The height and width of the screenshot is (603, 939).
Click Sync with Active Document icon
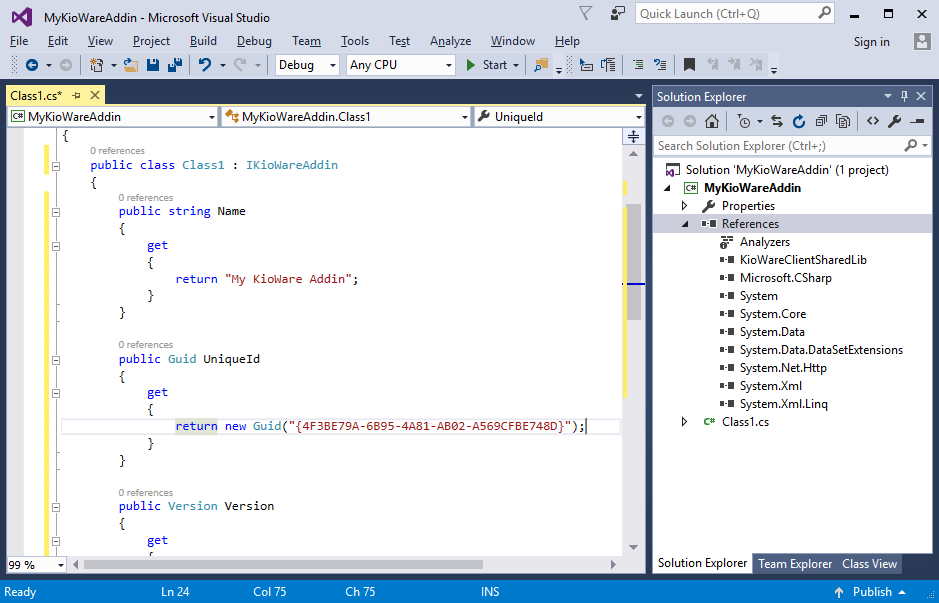point(777,122)
